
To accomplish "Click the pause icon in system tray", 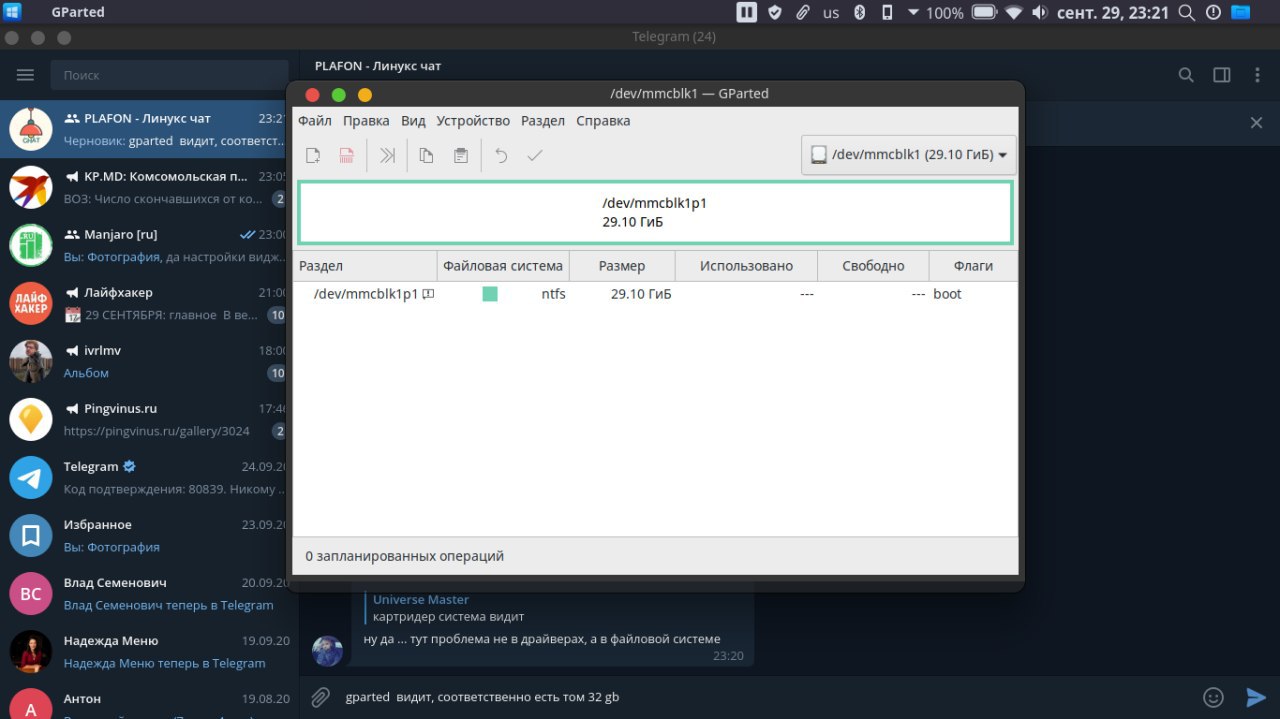I will click(x=747, y=12).
